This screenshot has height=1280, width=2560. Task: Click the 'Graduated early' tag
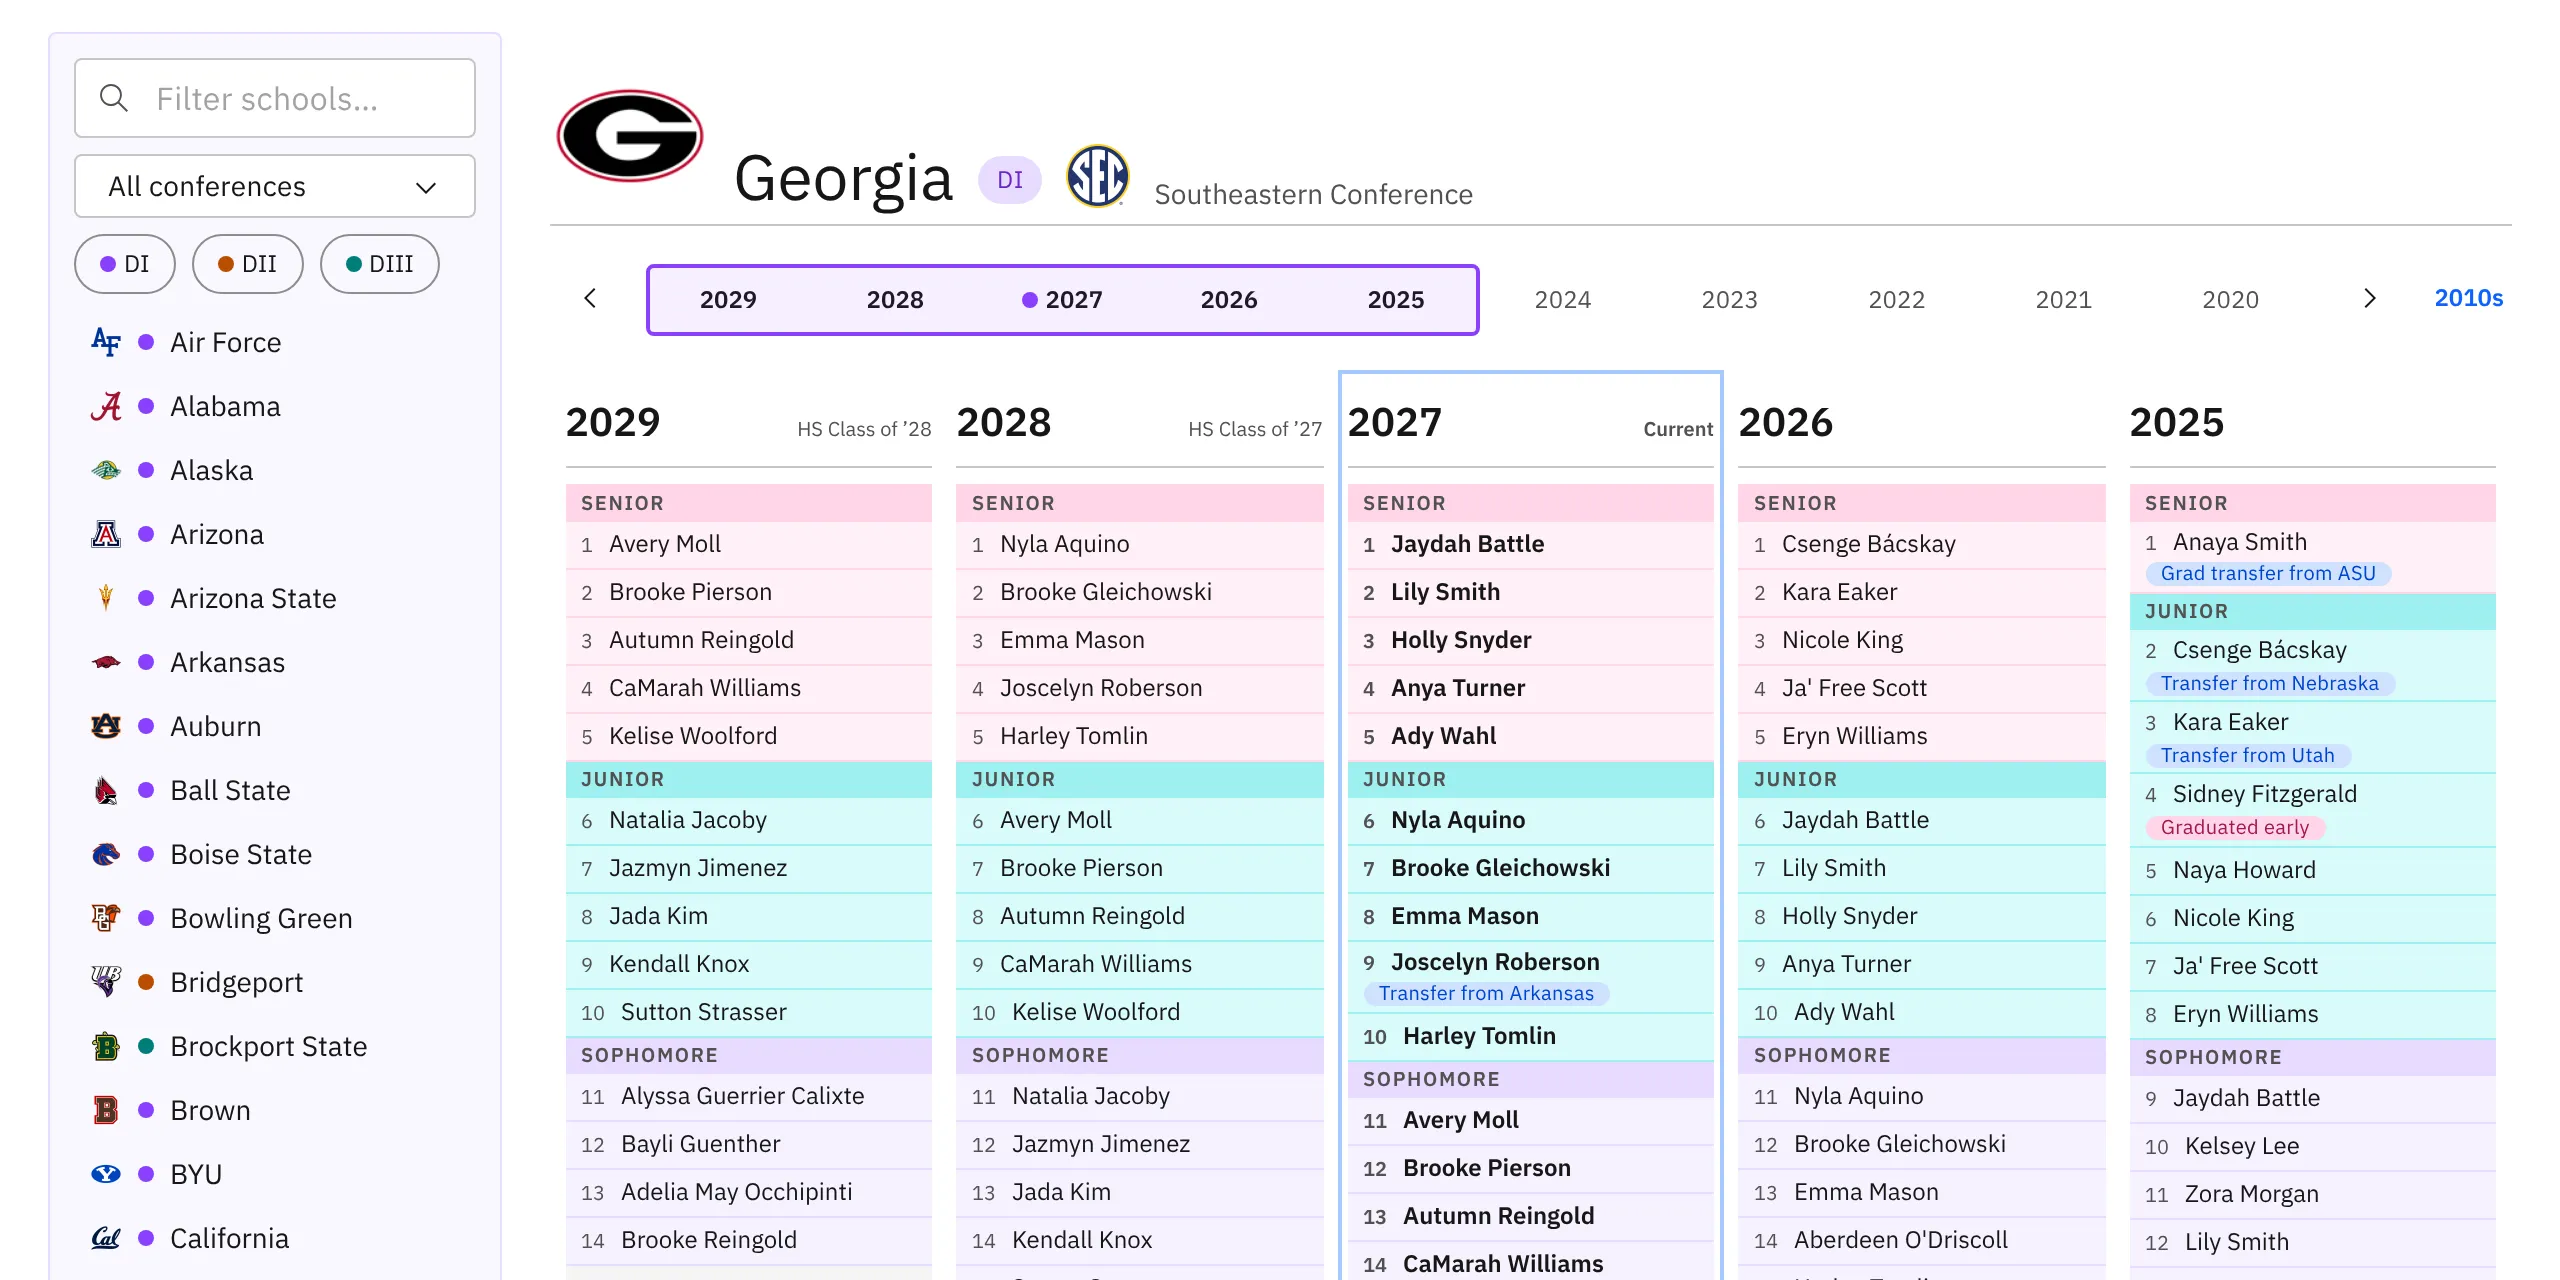coord(2235,827)
